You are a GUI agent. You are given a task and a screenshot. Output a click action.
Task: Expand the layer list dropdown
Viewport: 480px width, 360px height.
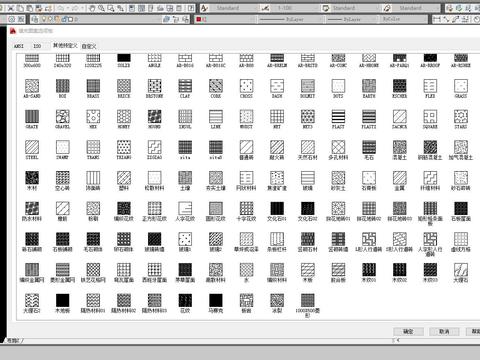110,19
